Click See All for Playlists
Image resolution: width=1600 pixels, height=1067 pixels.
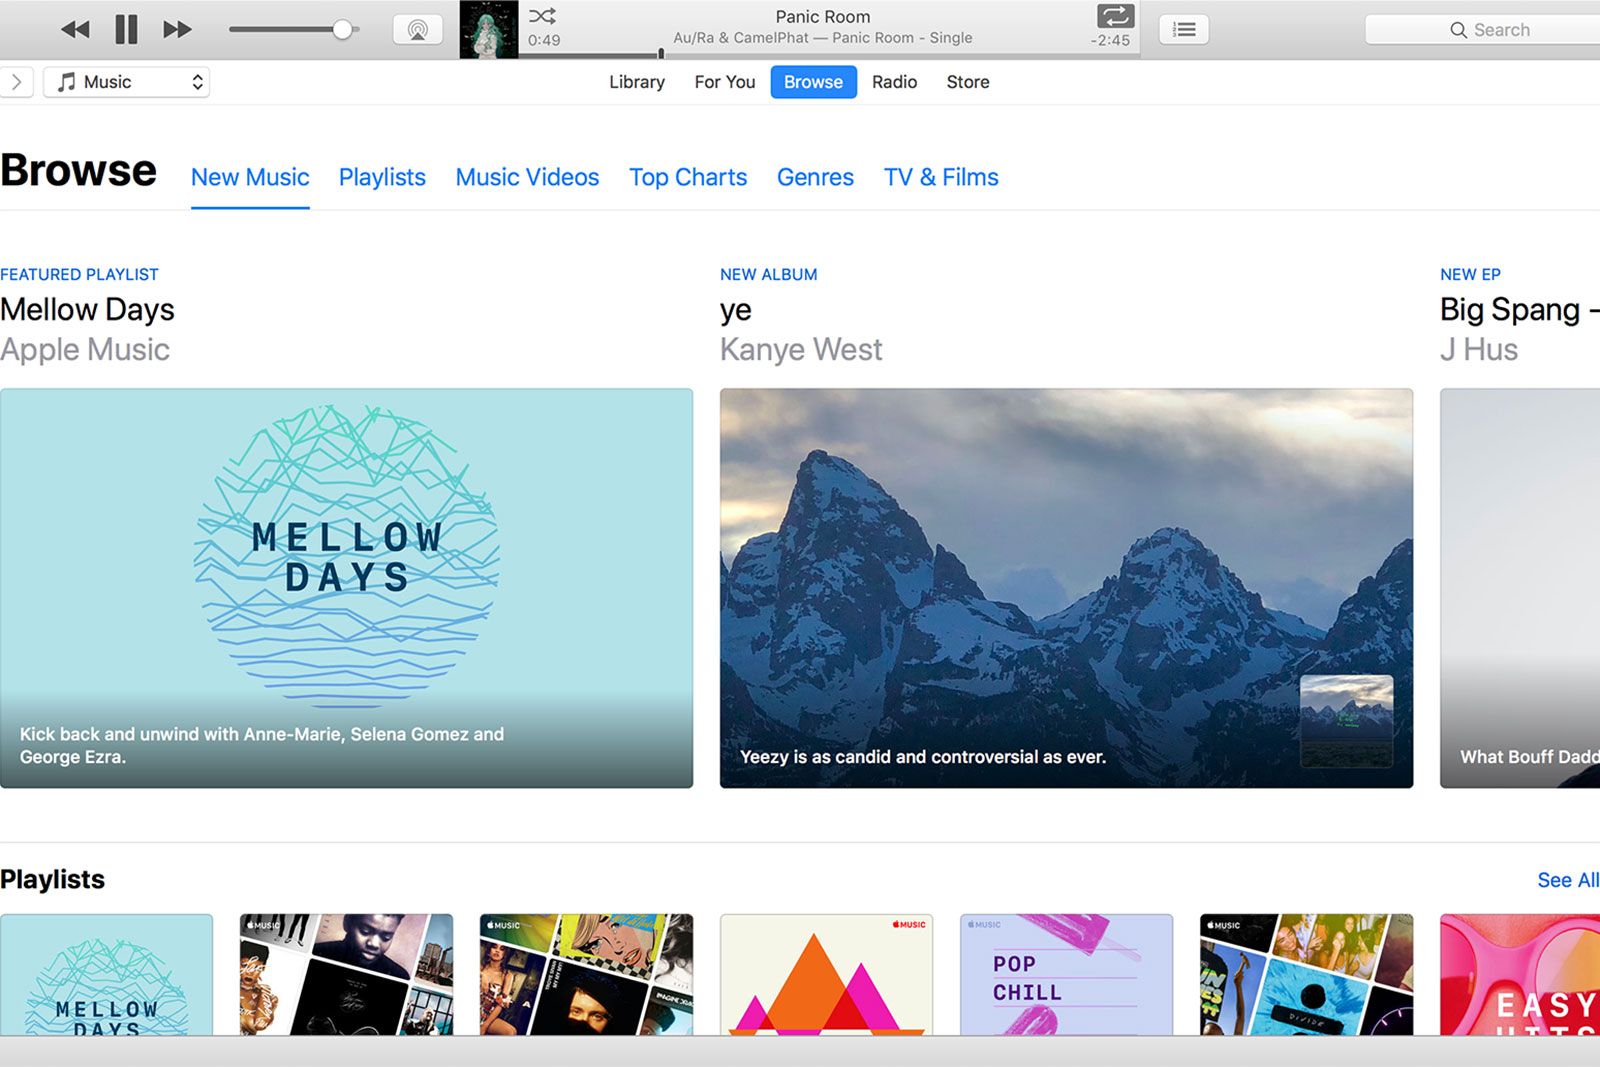click(1568, 880)
